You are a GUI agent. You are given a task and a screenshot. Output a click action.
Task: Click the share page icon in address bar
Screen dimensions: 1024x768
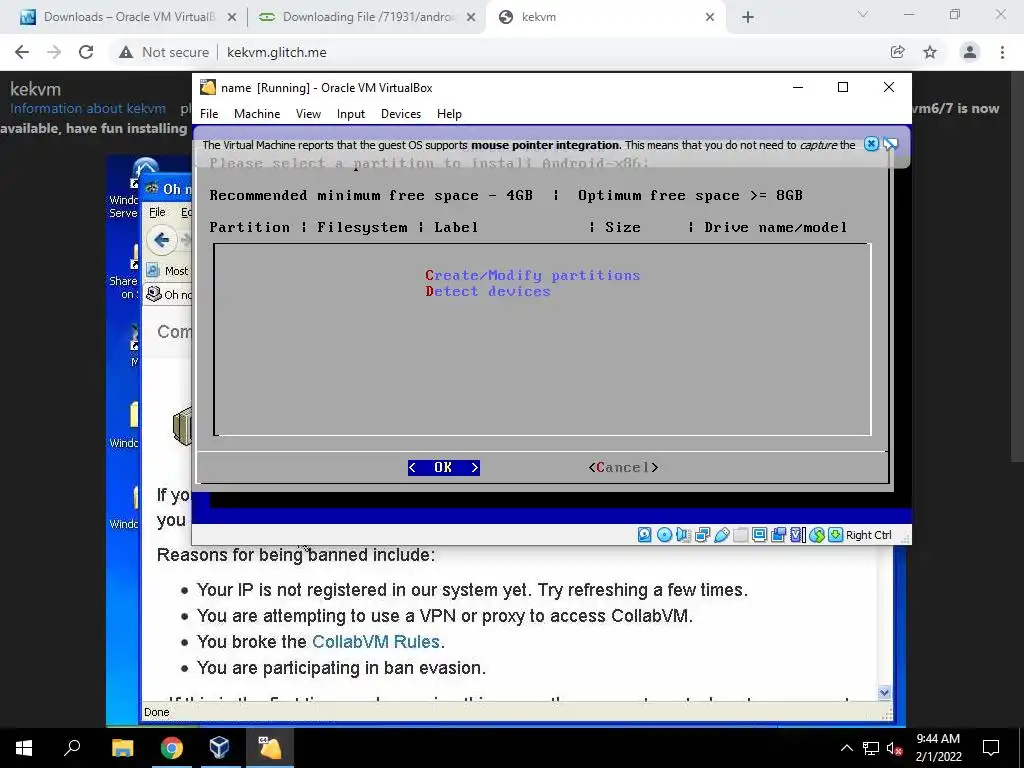pyautogui.click(x=897, y=52)
